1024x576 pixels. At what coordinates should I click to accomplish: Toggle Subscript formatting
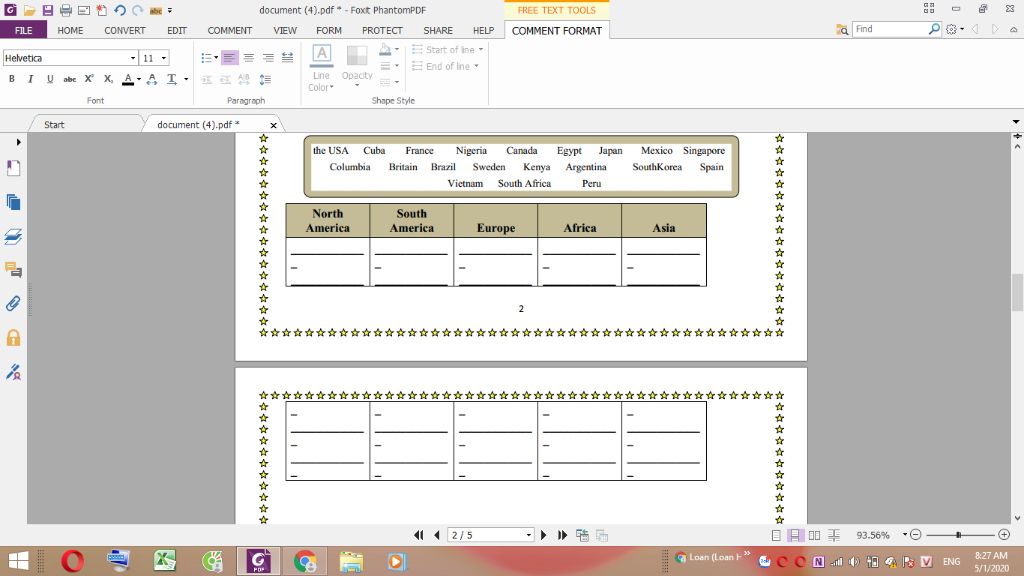click(x=108, y=79)
